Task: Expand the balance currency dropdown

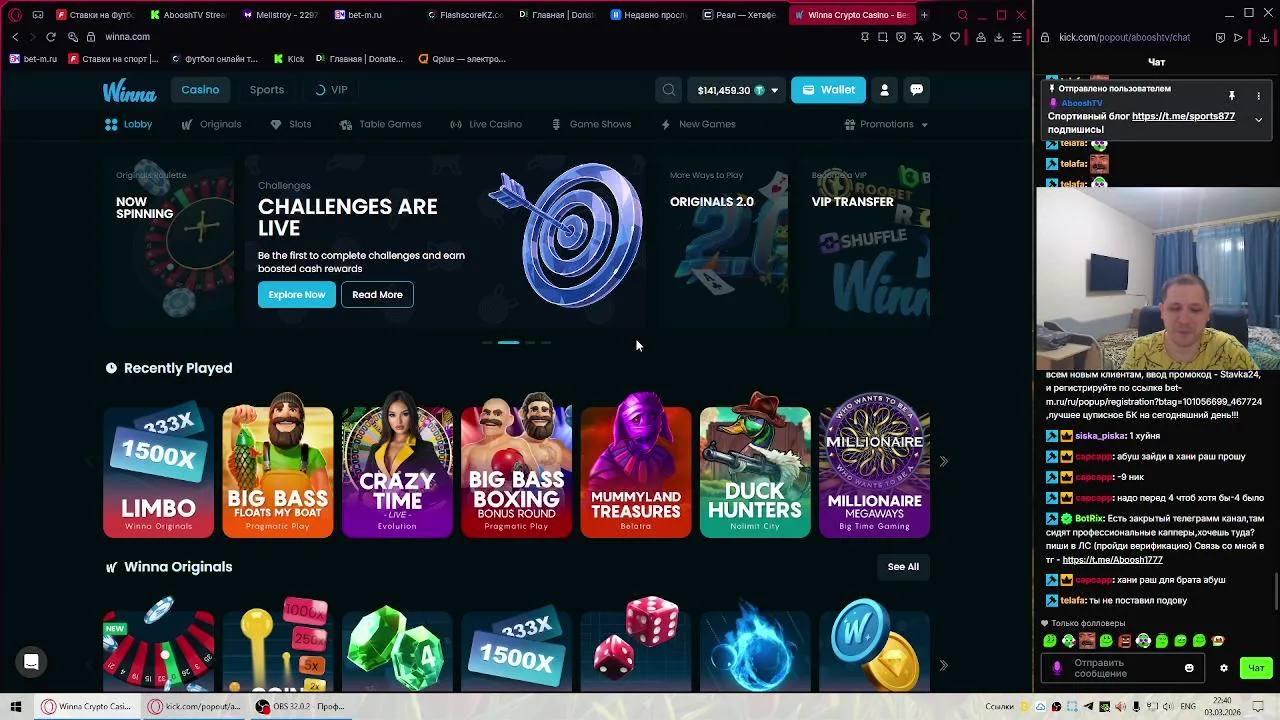Action: (774, 90)
